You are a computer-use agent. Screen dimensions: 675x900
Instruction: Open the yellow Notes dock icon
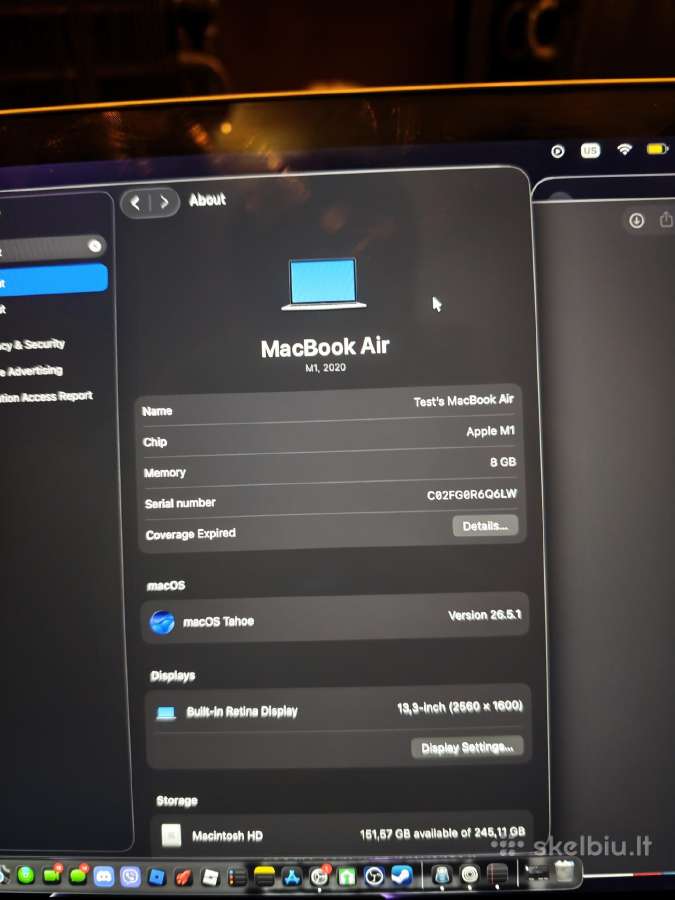tap(265, 876)
